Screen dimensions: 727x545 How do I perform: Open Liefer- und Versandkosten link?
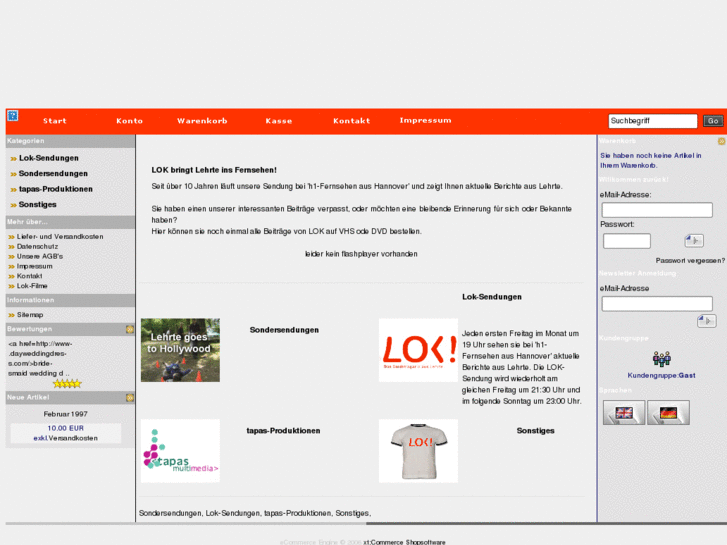click(60, 237)
